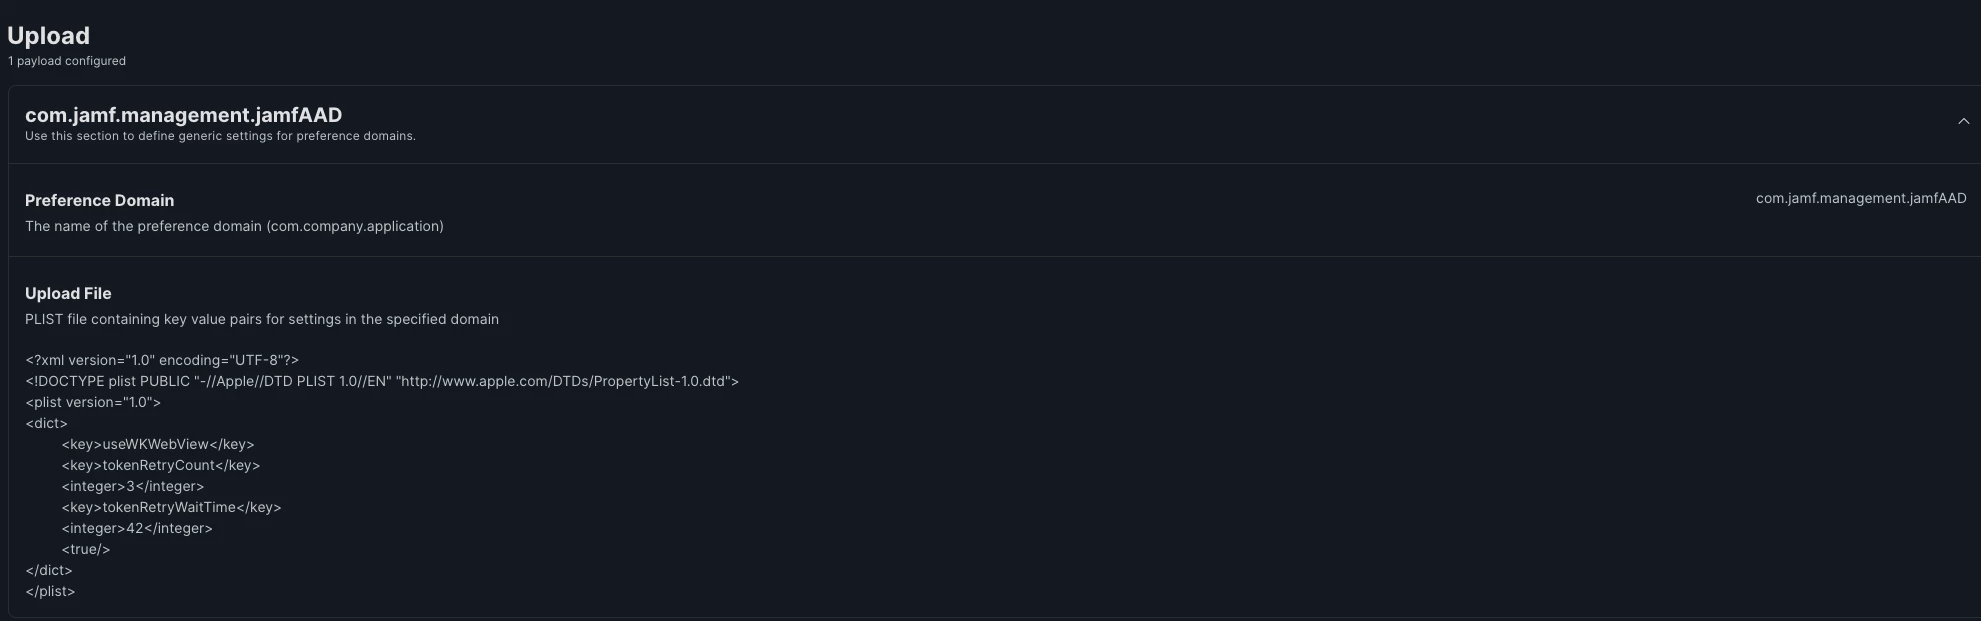Select the plist version="1.0" line
This screenshot has height=621, width=1981.
click(x=93, y=402)
